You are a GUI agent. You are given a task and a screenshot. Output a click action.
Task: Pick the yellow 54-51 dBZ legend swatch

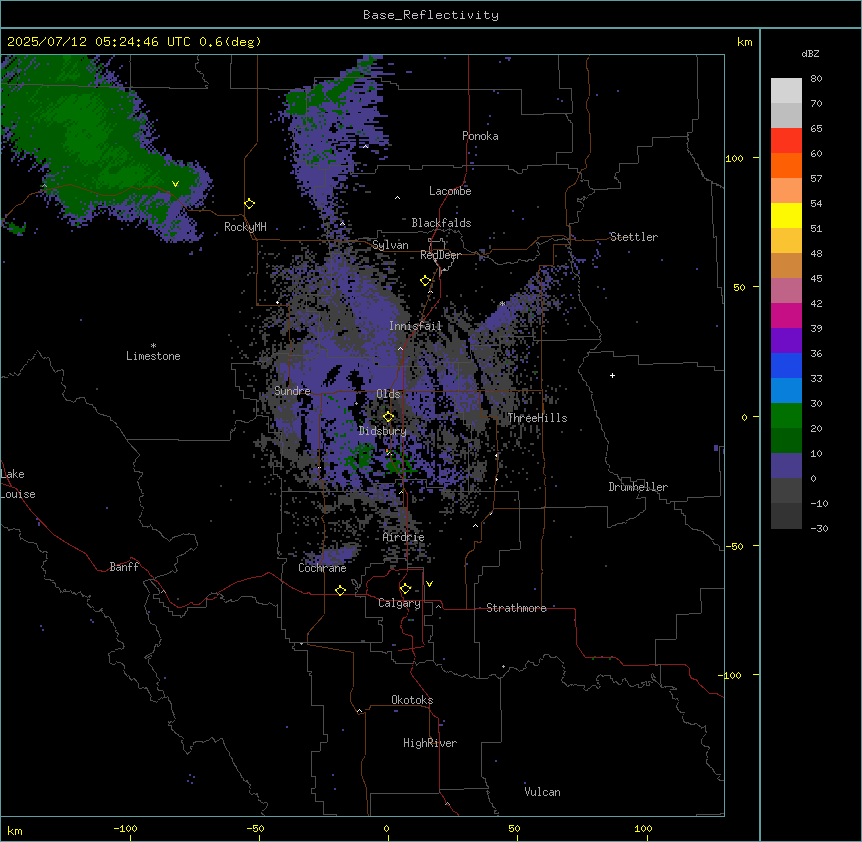[x=786, y=215]
